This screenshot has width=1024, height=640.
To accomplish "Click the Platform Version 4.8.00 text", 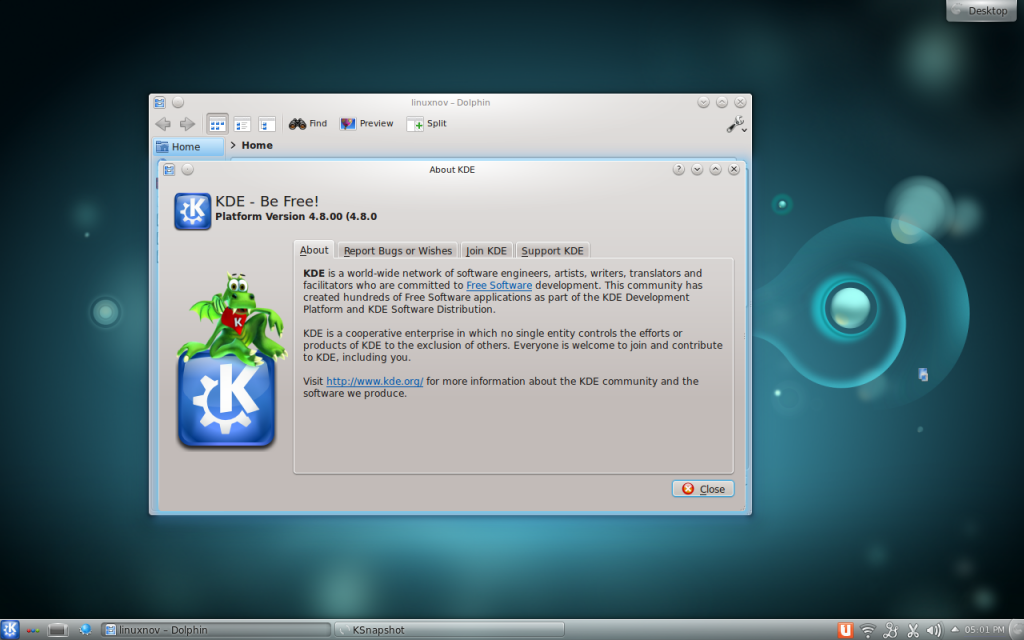I will point(296,217).
